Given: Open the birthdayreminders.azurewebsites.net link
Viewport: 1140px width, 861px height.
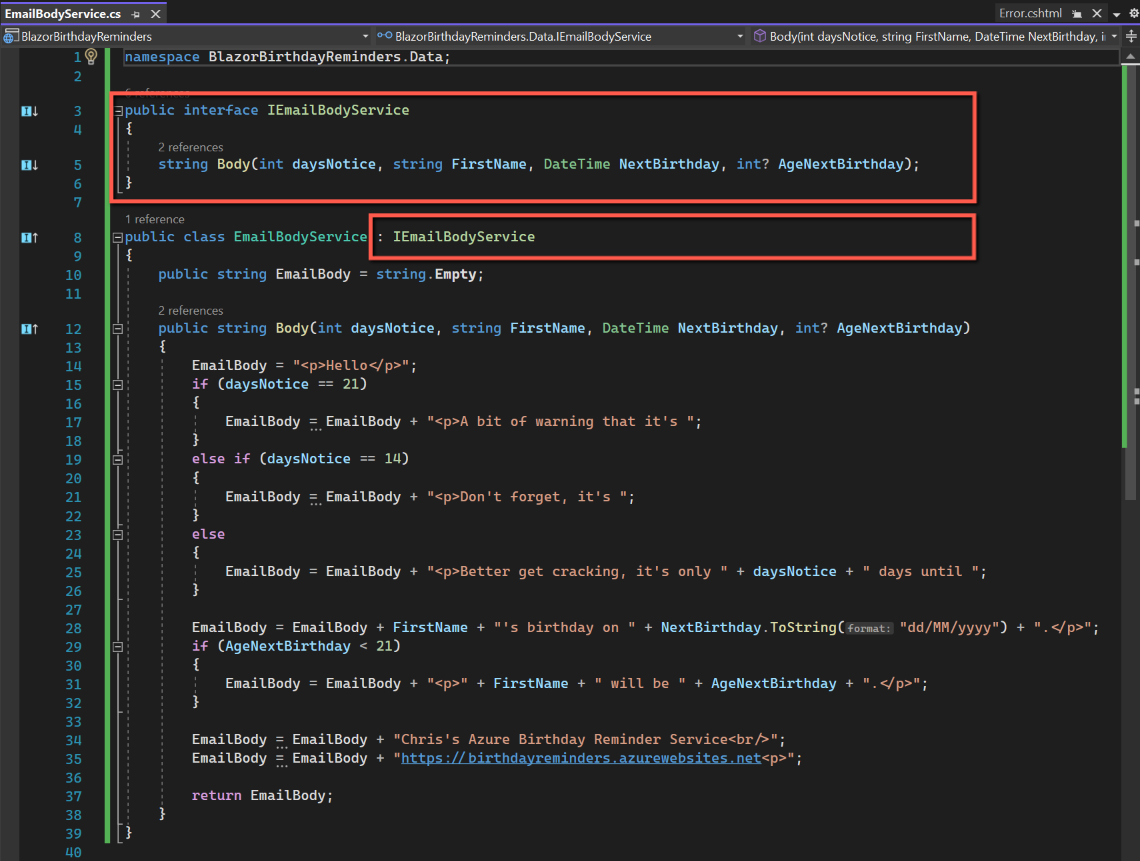Looking at the screenshot, I should click(x=580, y=758).
